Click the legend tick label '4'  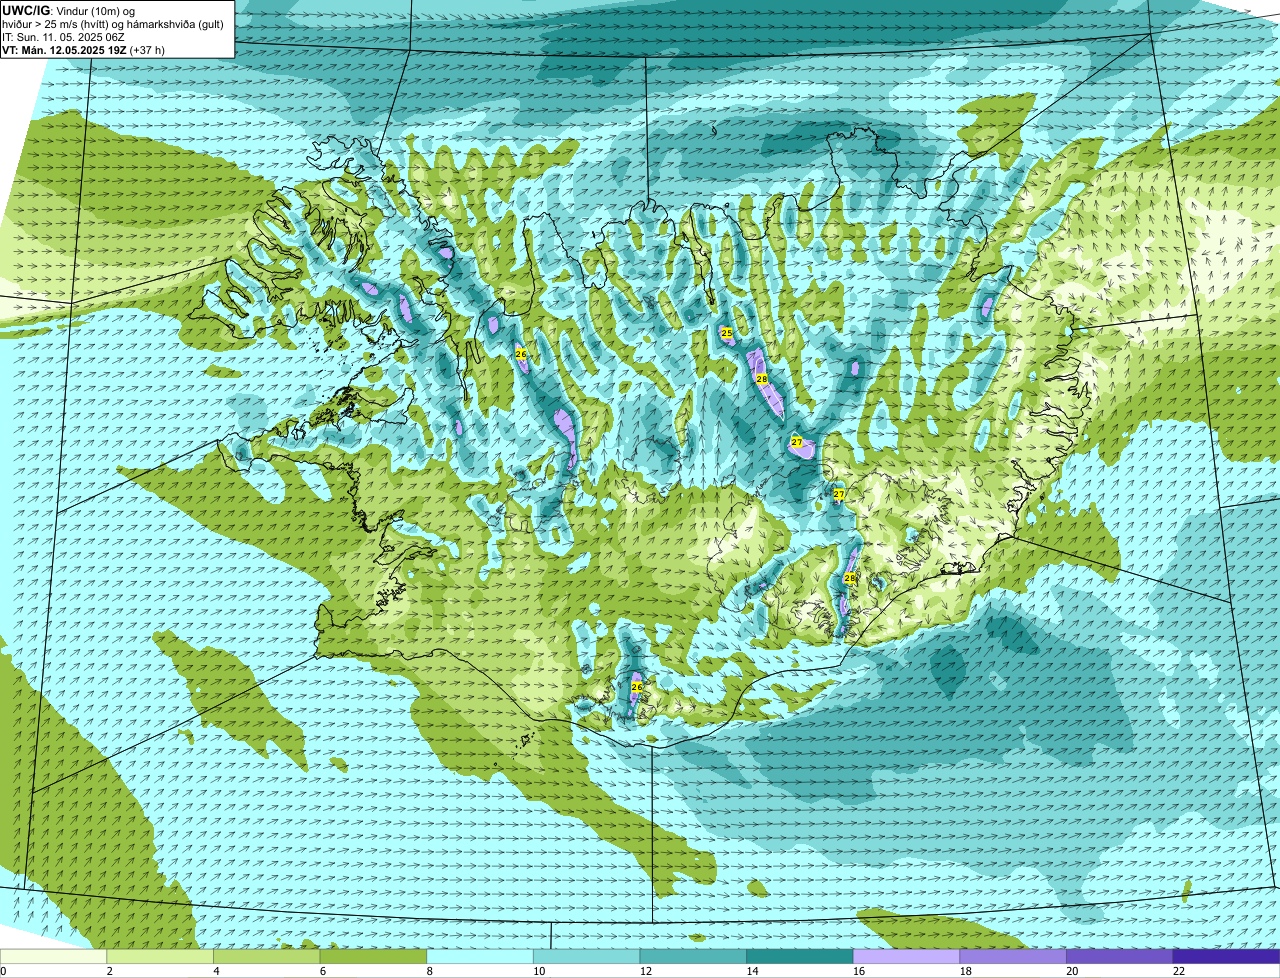pos(216,971)
